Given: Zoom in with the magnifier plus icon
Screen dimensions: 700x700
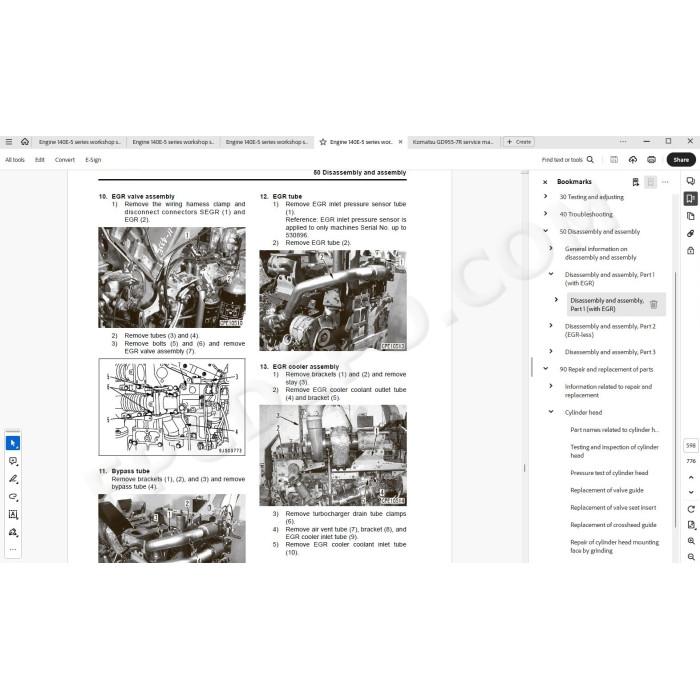Looking at the screenshot, I should 691,541.
